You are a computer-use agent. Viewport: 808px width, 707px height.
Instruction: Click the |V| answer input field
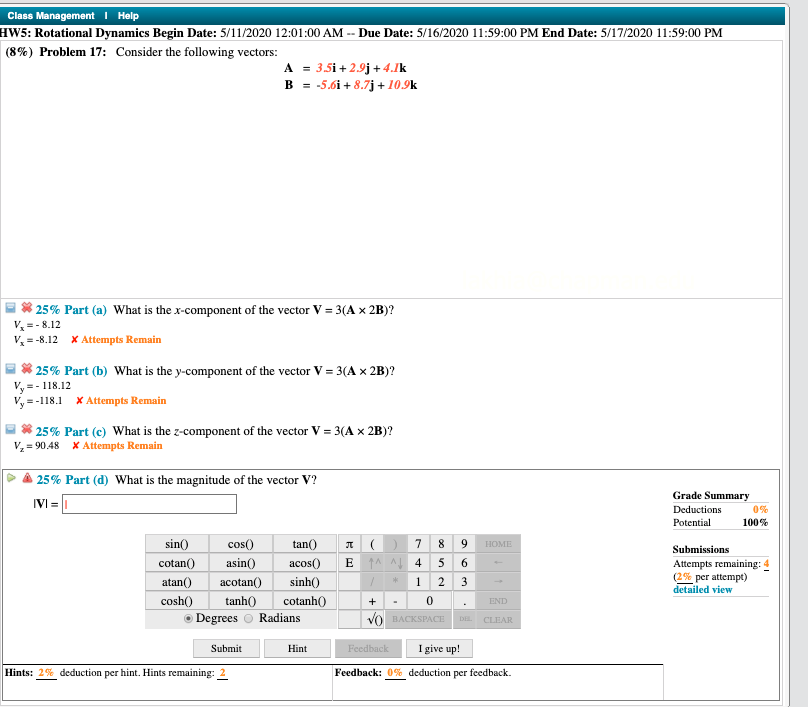point(150,503)
